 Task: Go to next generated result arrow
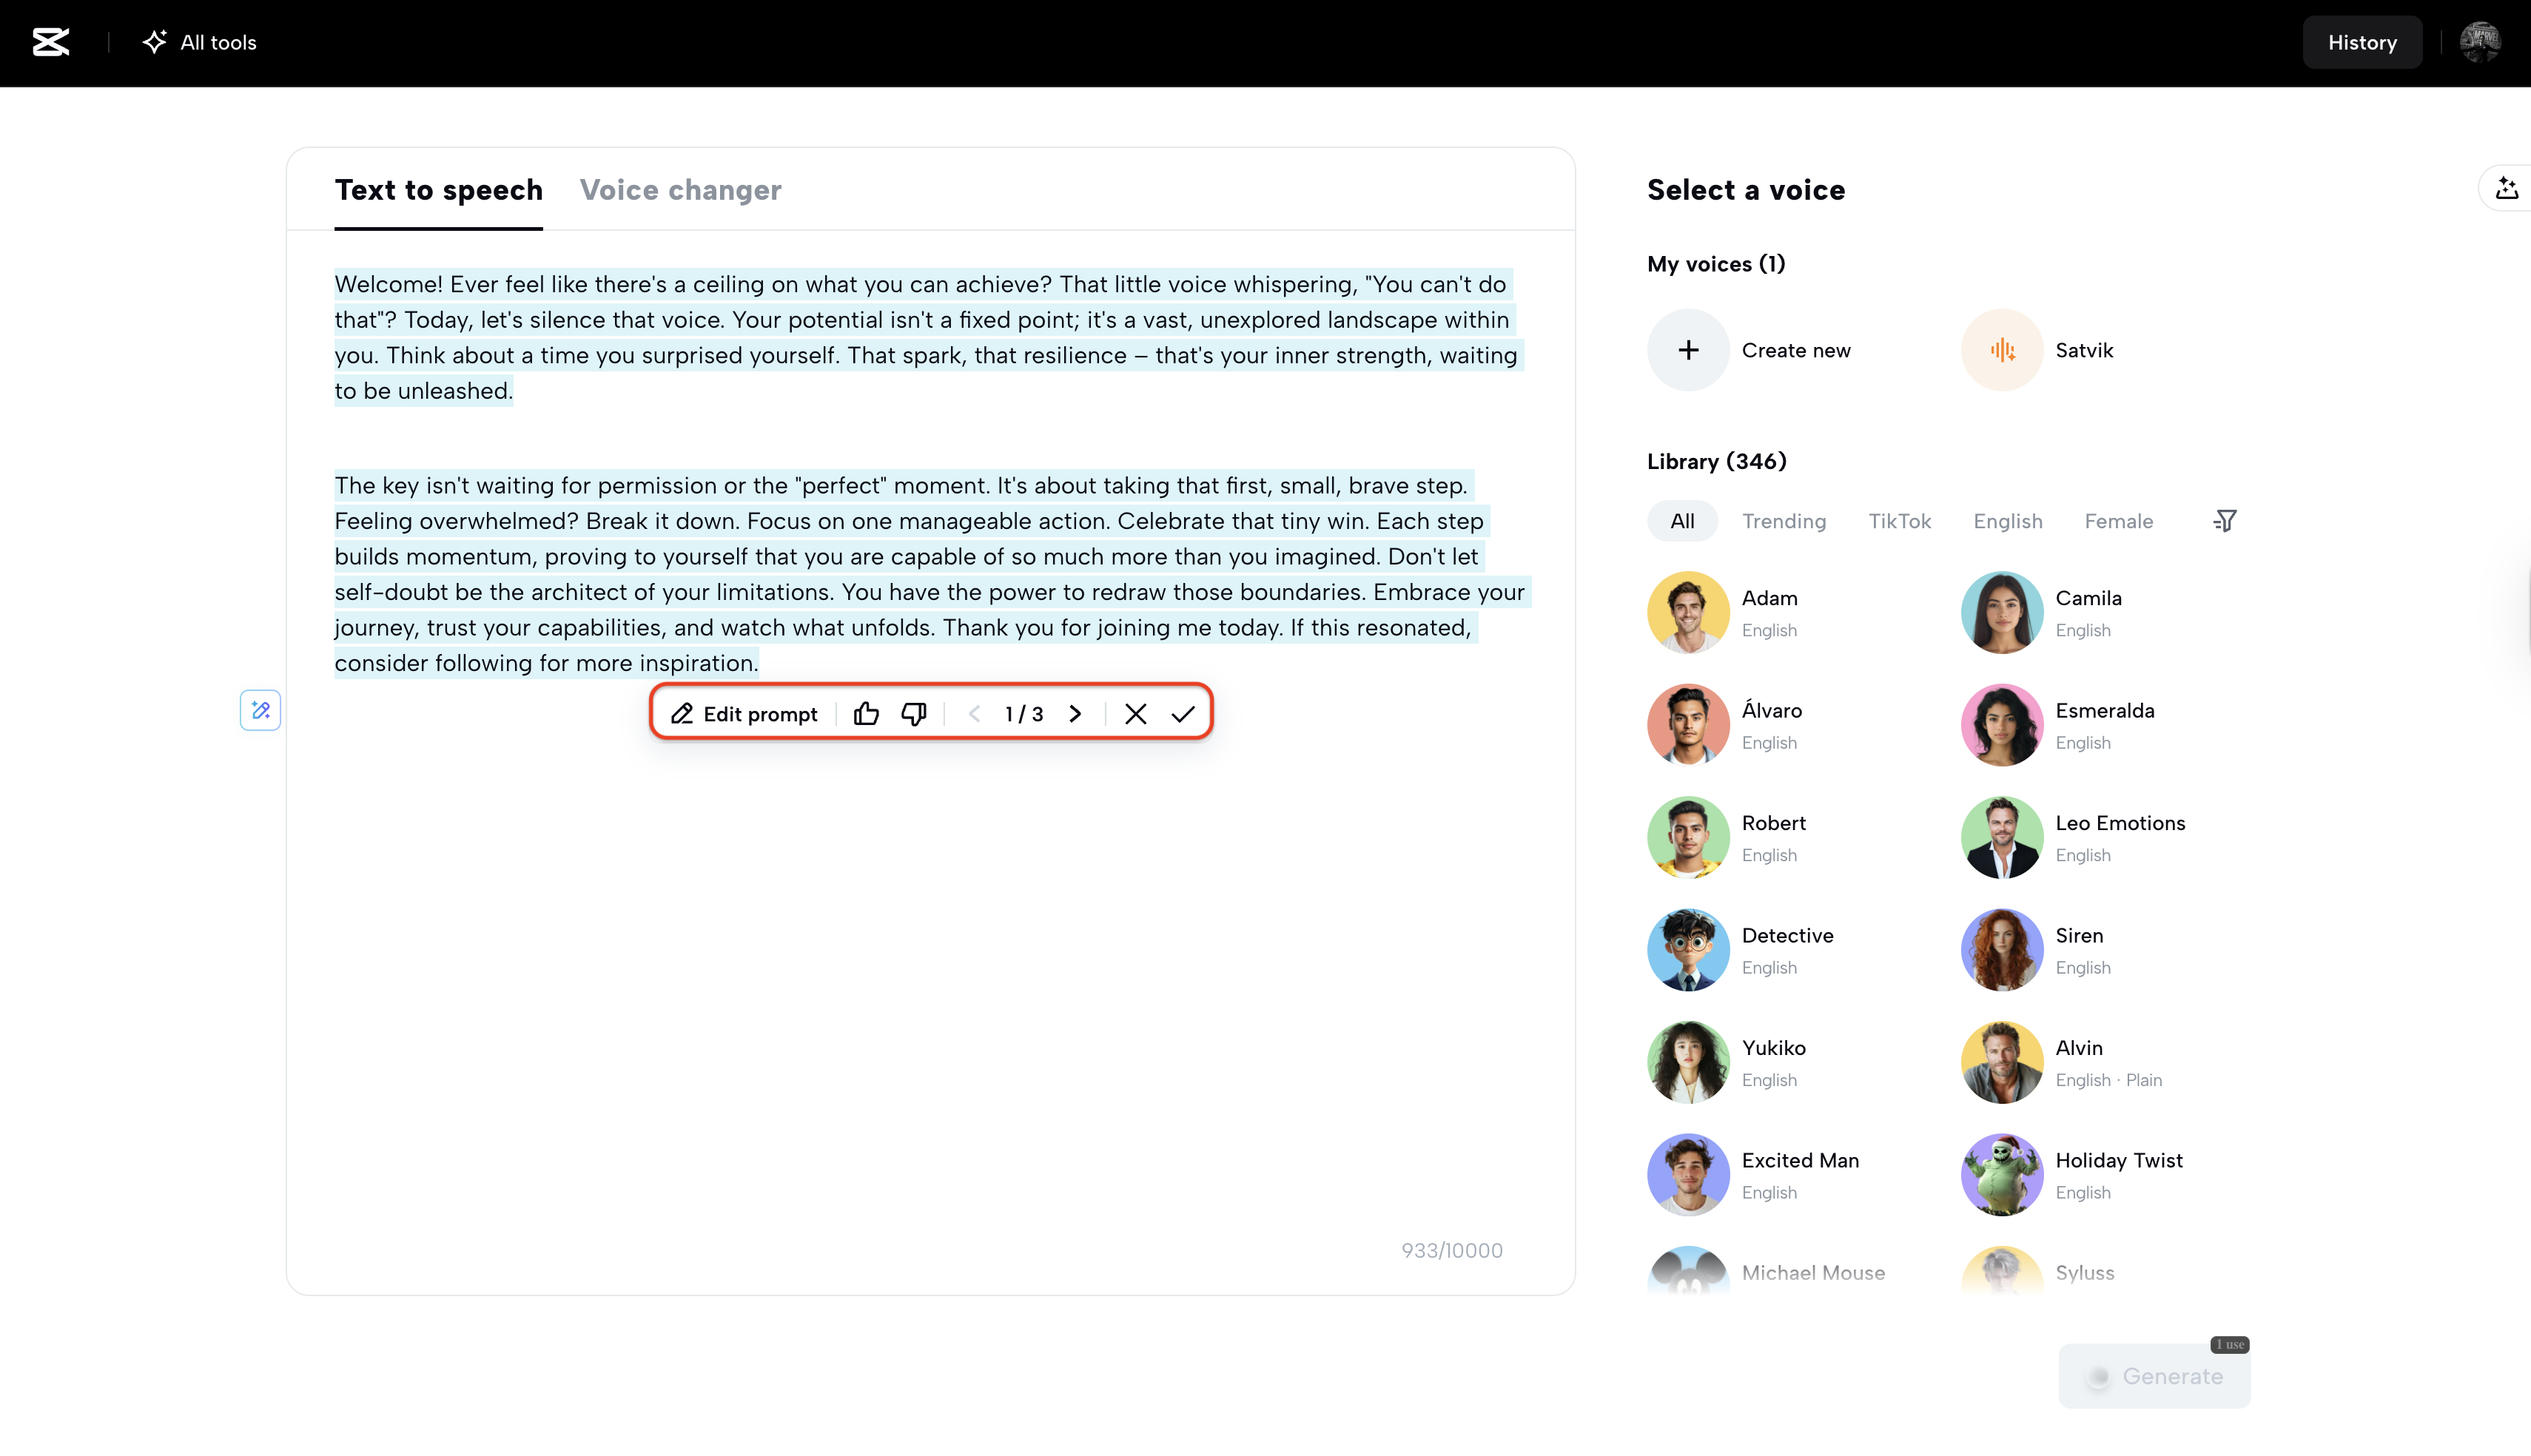1075,713
